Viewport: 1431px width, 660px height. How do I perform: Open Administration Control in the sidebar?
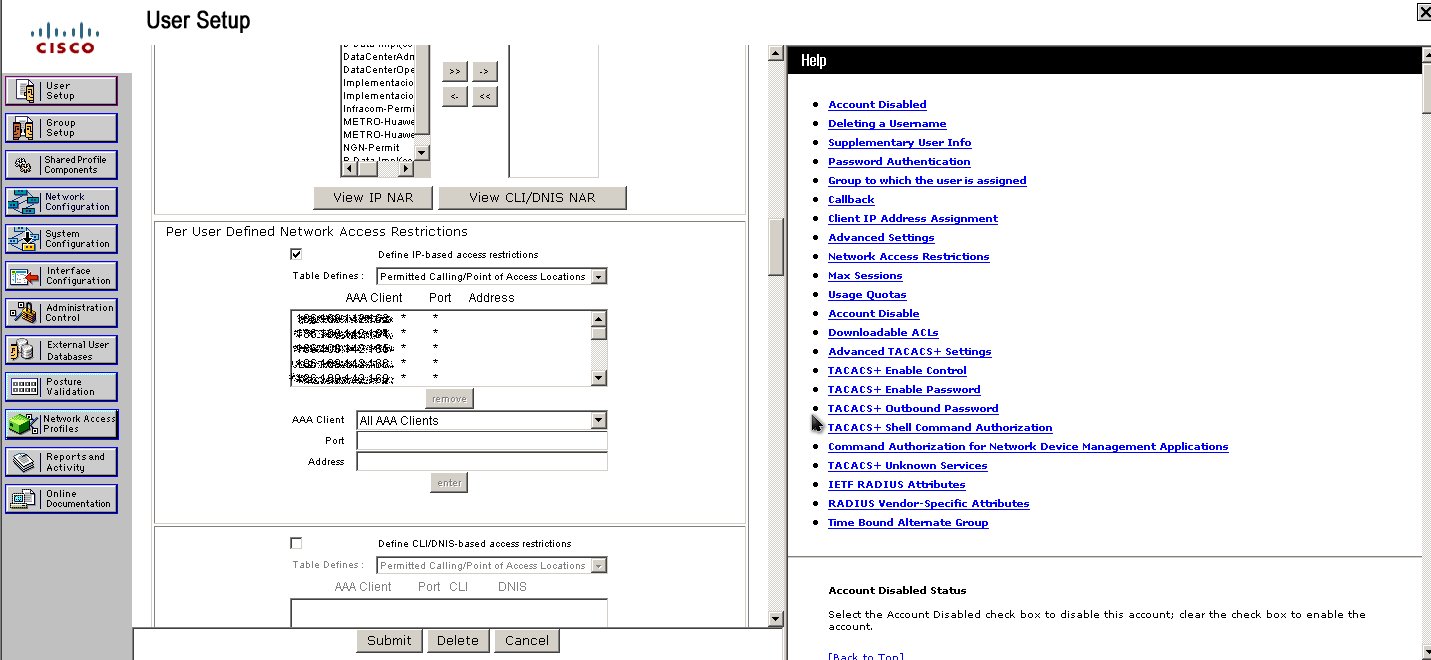click(x=61, y=313)
